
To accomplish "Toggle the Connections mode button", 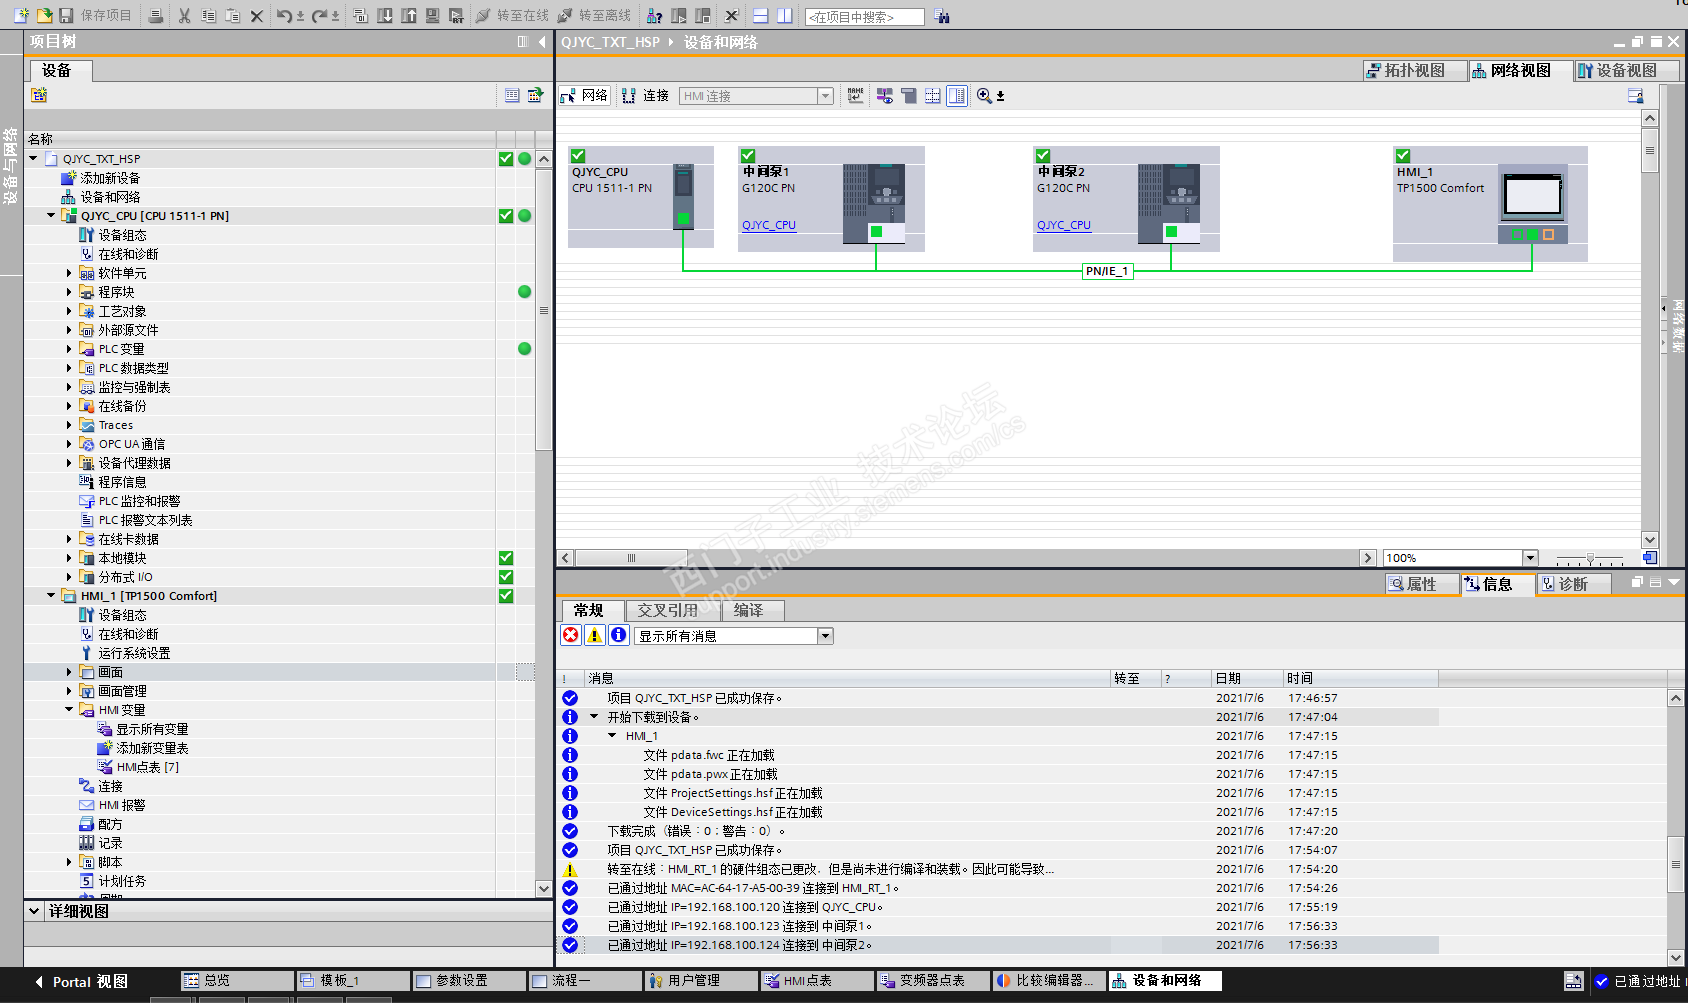I will coord(645,95).
